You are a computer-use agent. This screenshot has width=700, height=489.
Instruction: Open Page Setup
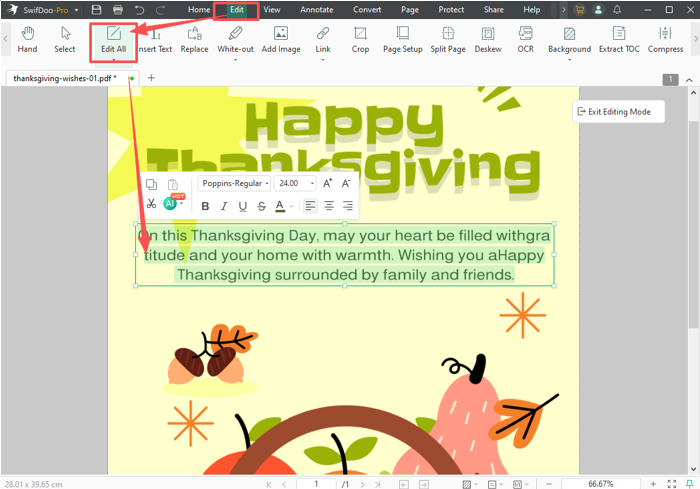(x=403, y=40)
